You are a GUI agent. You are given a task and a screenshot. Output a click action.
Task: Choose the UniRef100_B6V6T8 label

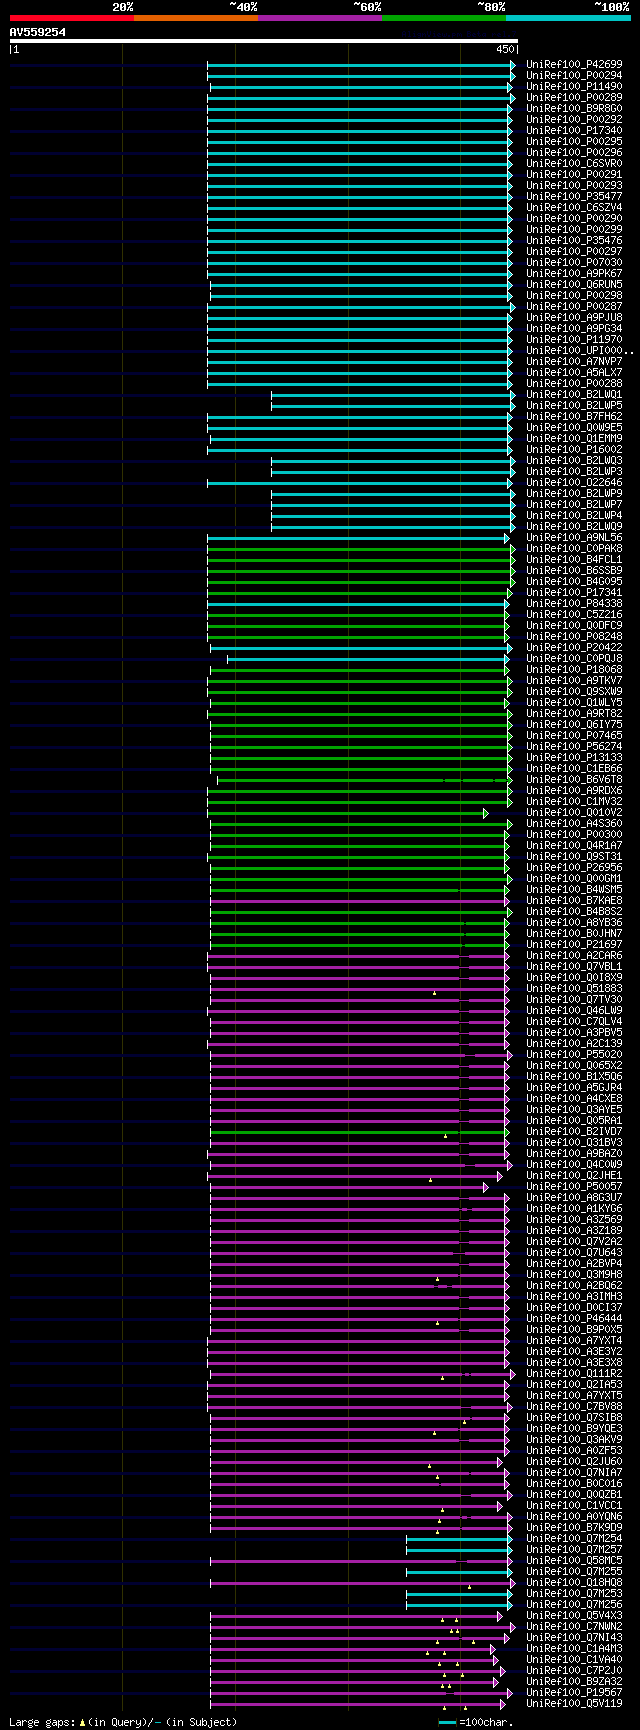click(x=574, y=780)
